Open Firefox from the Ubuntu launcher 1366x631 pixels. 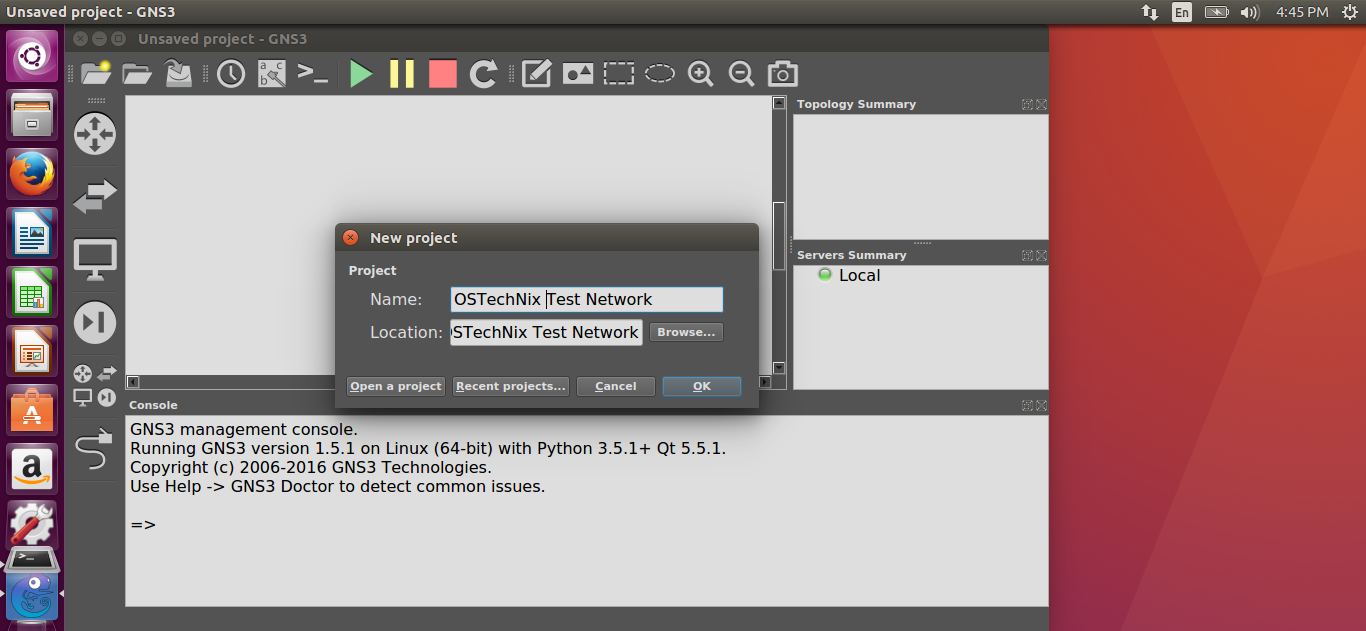click(32, 175)
